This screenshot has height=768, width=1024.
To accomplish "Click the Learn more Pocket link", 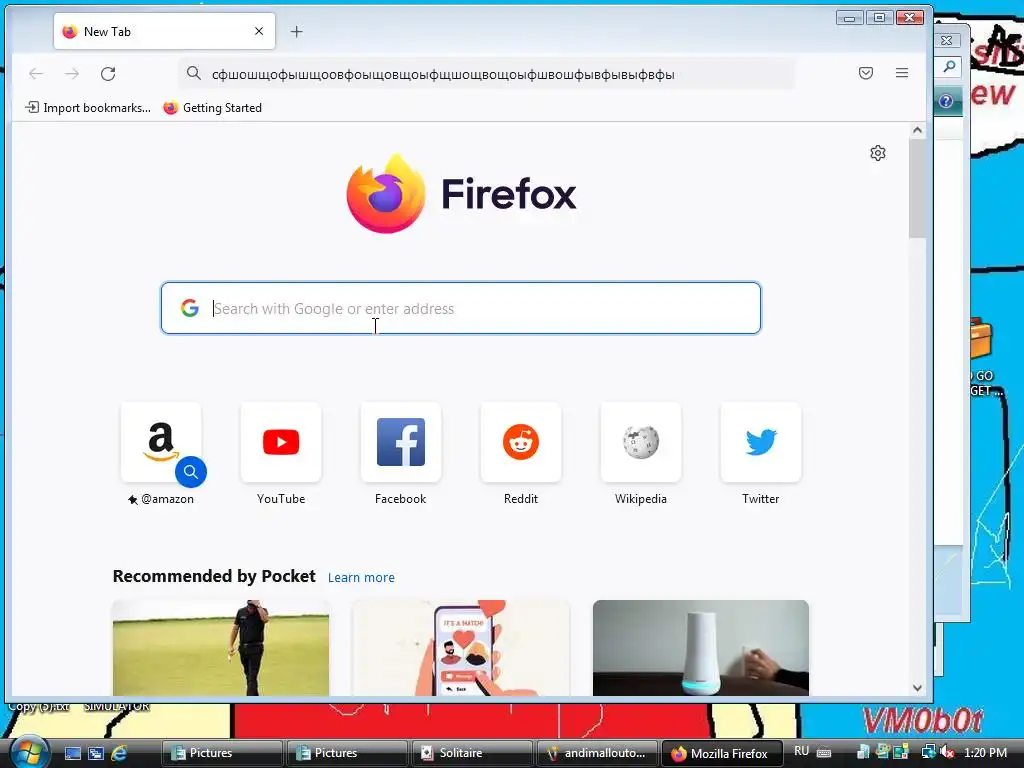I will click(361, 577).
